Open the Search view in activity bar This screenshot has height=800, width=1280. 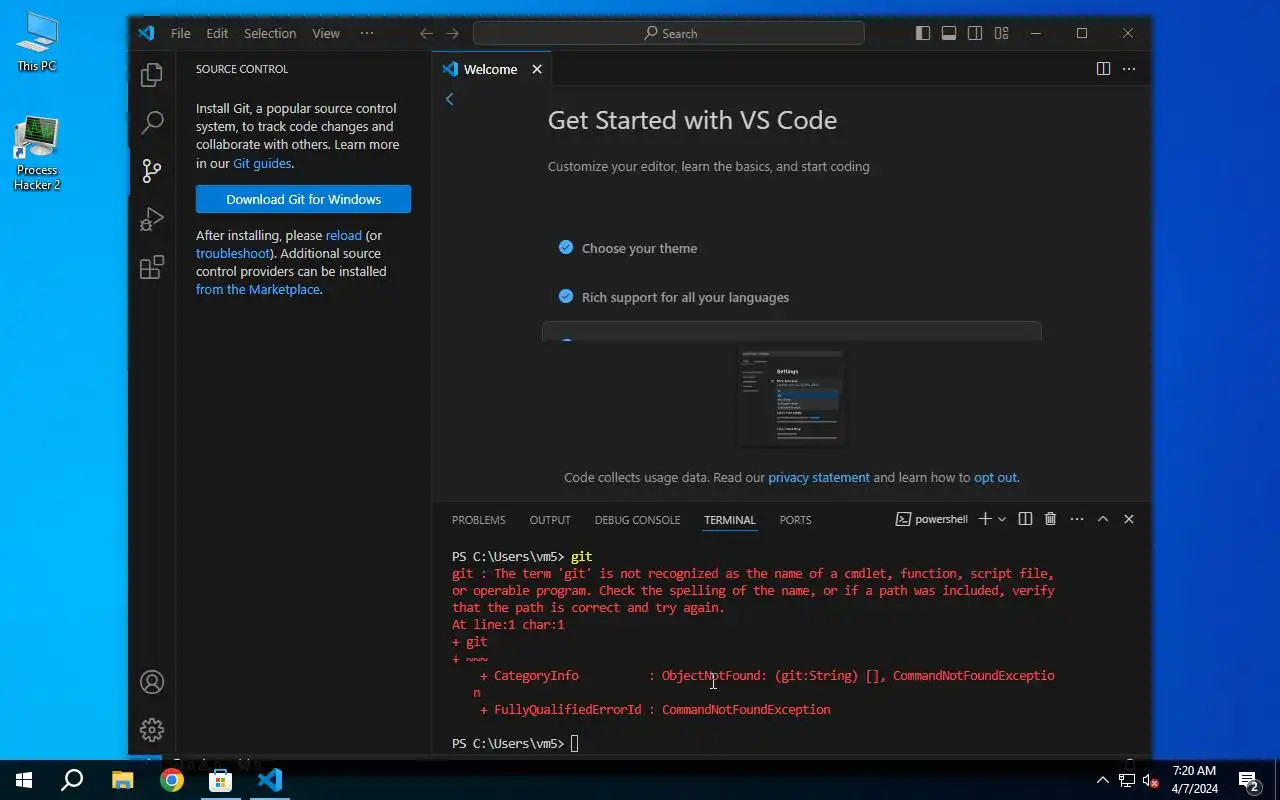(x=152, y=123)
